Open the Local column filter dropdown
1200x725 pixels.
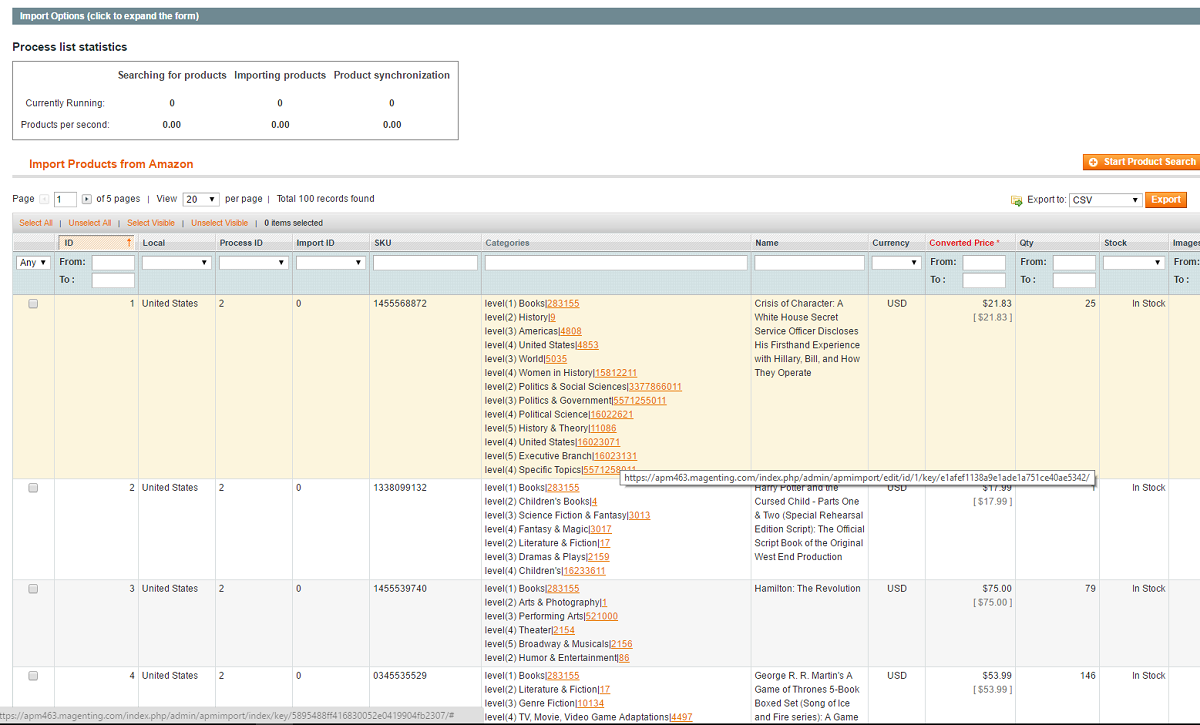point(177,263)
